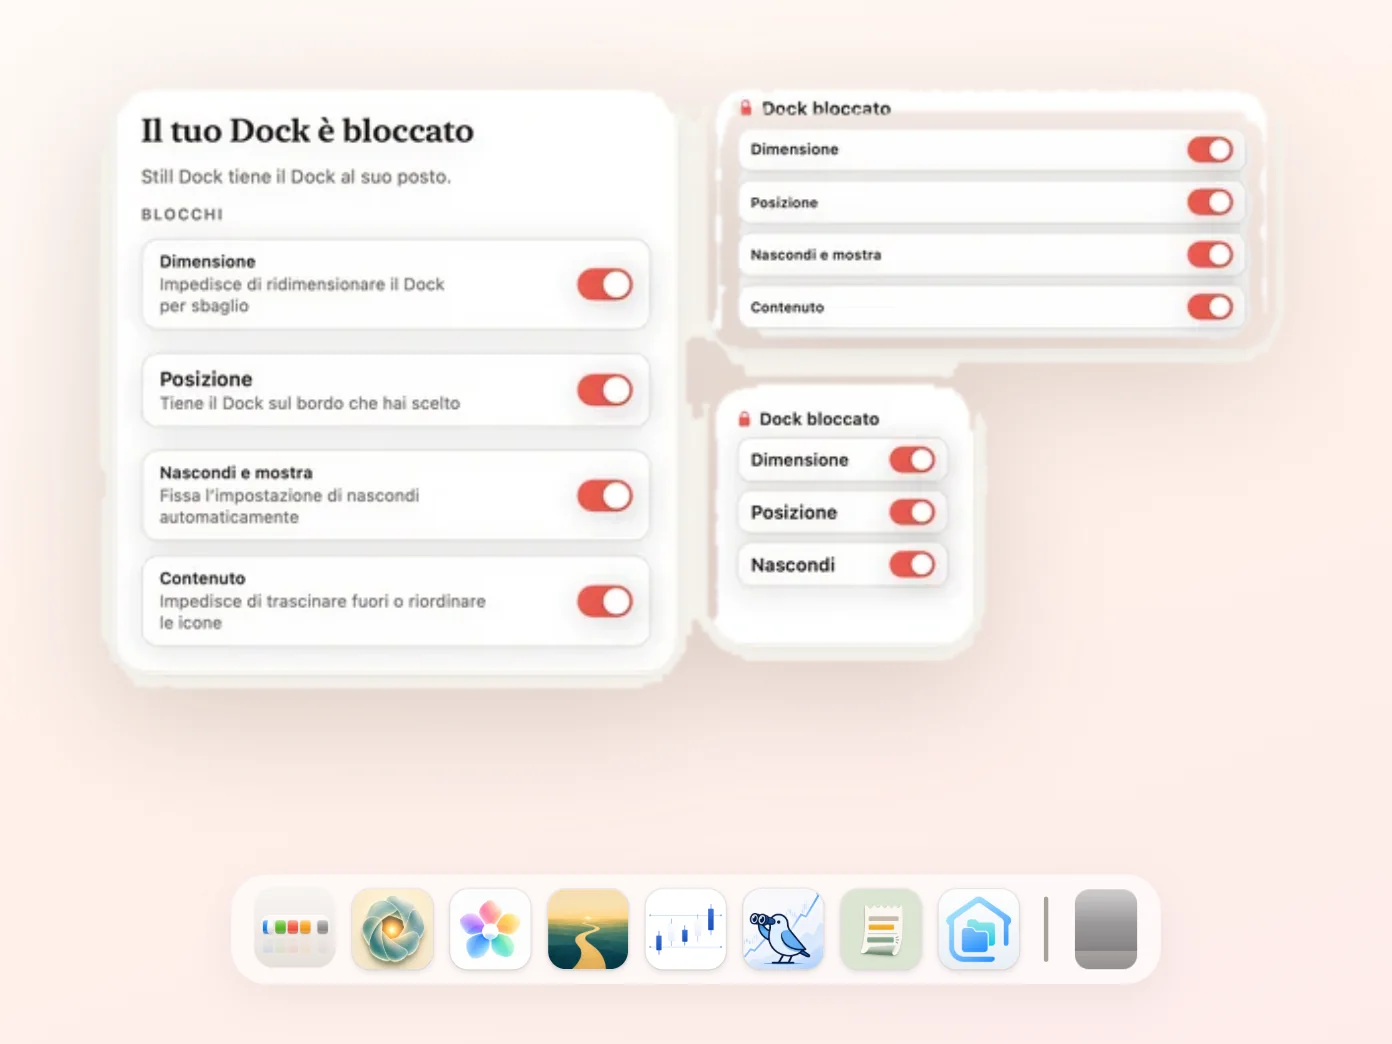
Task: Click "Still Dock tiene il Dock al suo posto."
Action: click(x=296, y=177)
